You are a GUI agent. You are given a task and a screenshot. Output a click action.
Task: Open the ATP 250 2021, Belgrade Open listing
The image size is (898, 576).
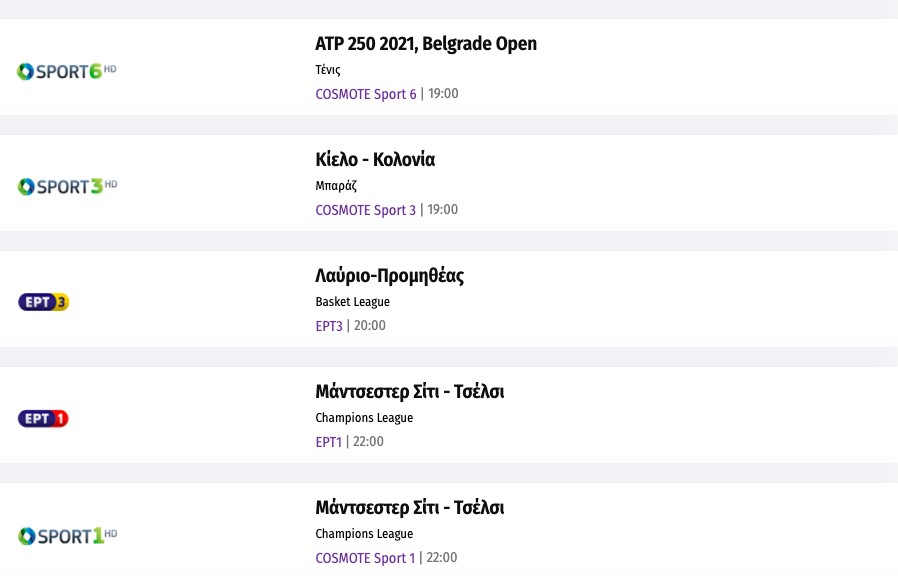coord(426,44)
